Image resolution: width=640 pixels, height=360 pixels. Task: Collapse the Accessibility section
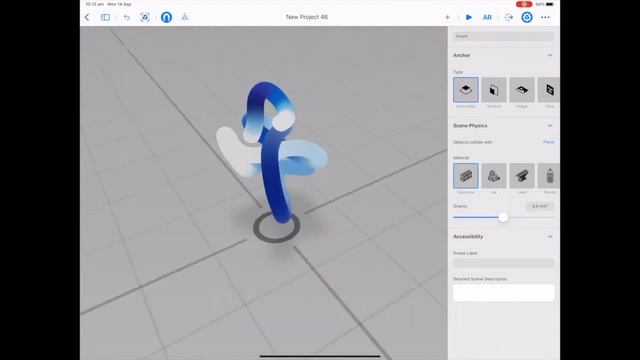click(550, 237)
